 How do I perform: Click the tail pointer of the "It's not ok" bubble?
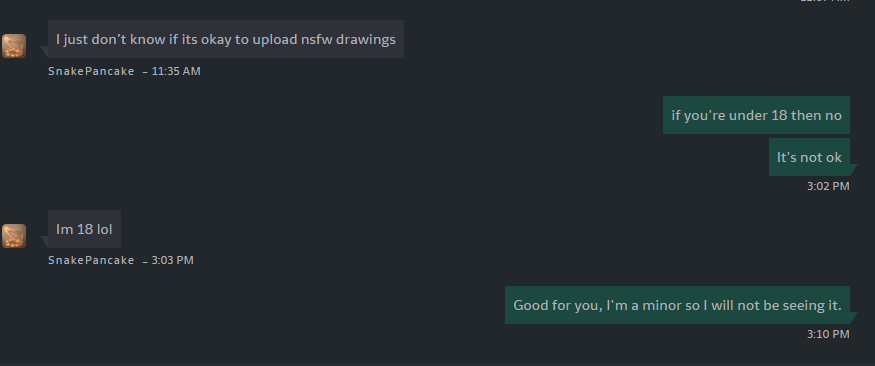[854, 170]
